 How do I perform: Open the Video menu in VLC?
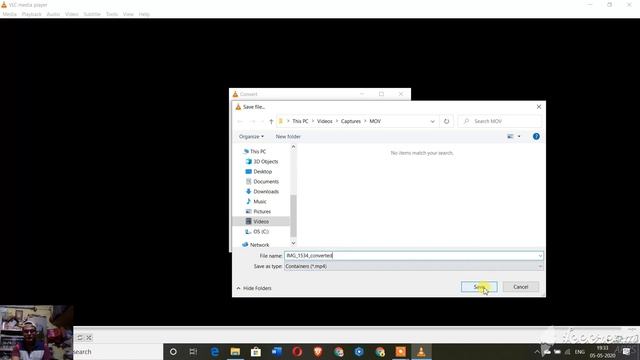pyautogui.click(x=71, y=14)
